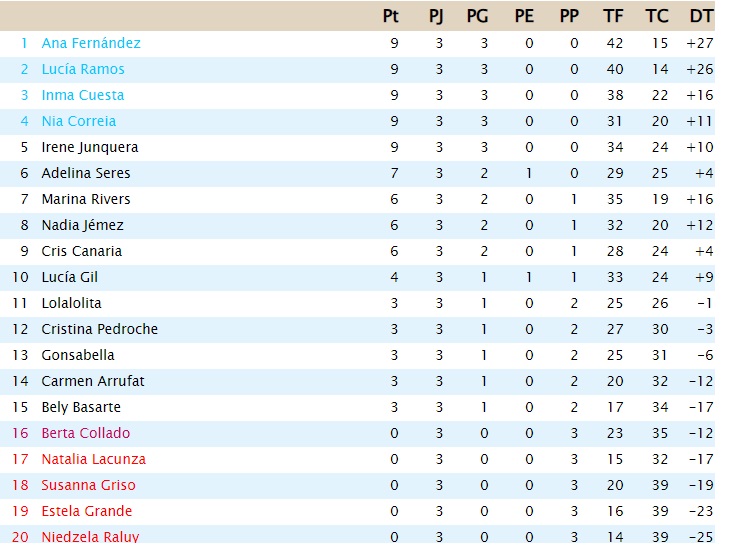The width and height of the screenshot is (729, 545).
Task: Click the PE column header
Action: [x=524, y=16]
